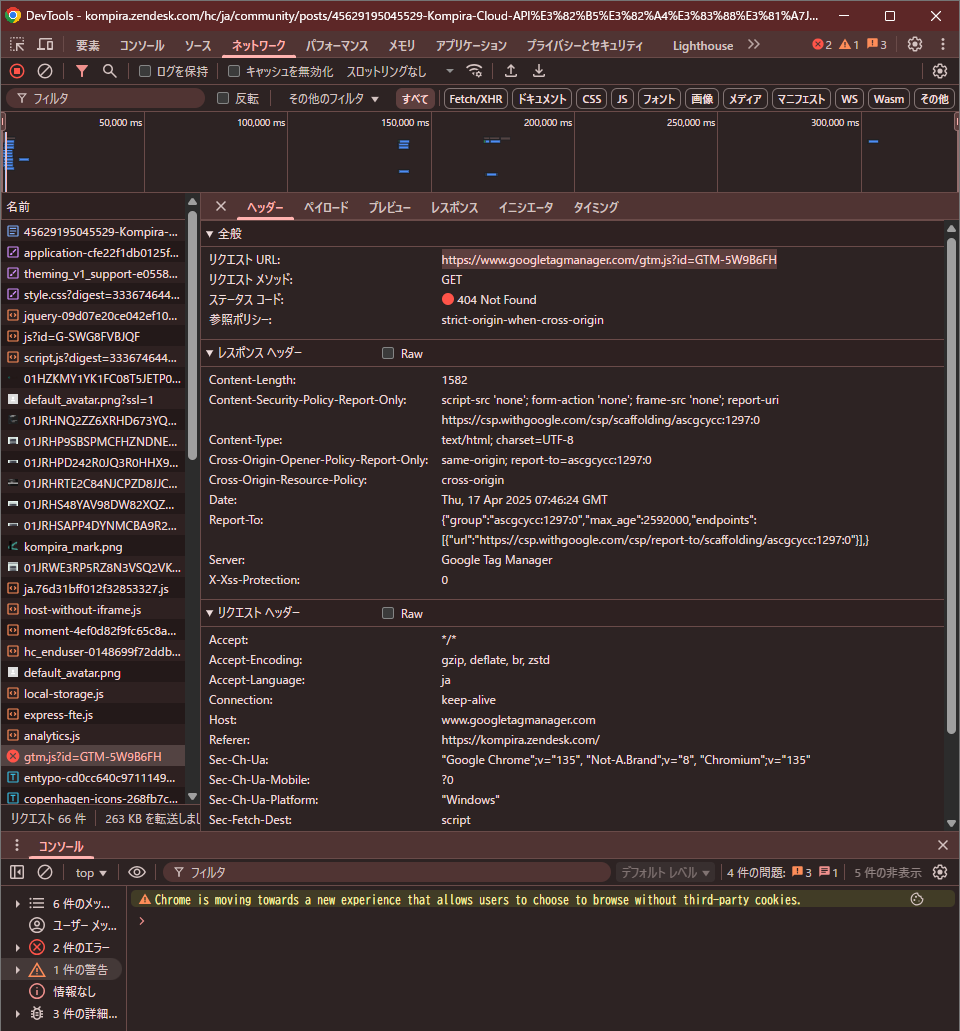Check the キャッシュを無効化 checkbox
Screen dimensions: 960x1031
coord(234,72)
